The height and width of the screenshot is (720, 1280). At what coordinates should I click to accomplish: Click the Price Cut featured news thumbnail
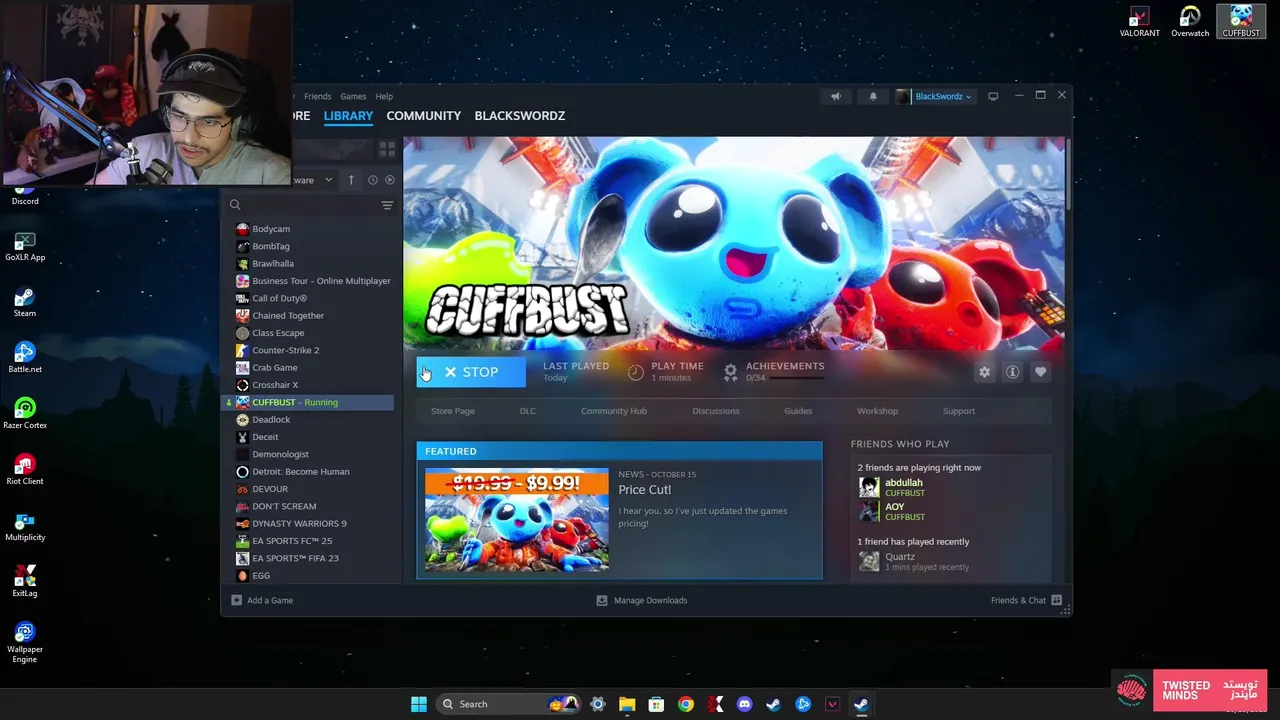(x=516, y=519)
